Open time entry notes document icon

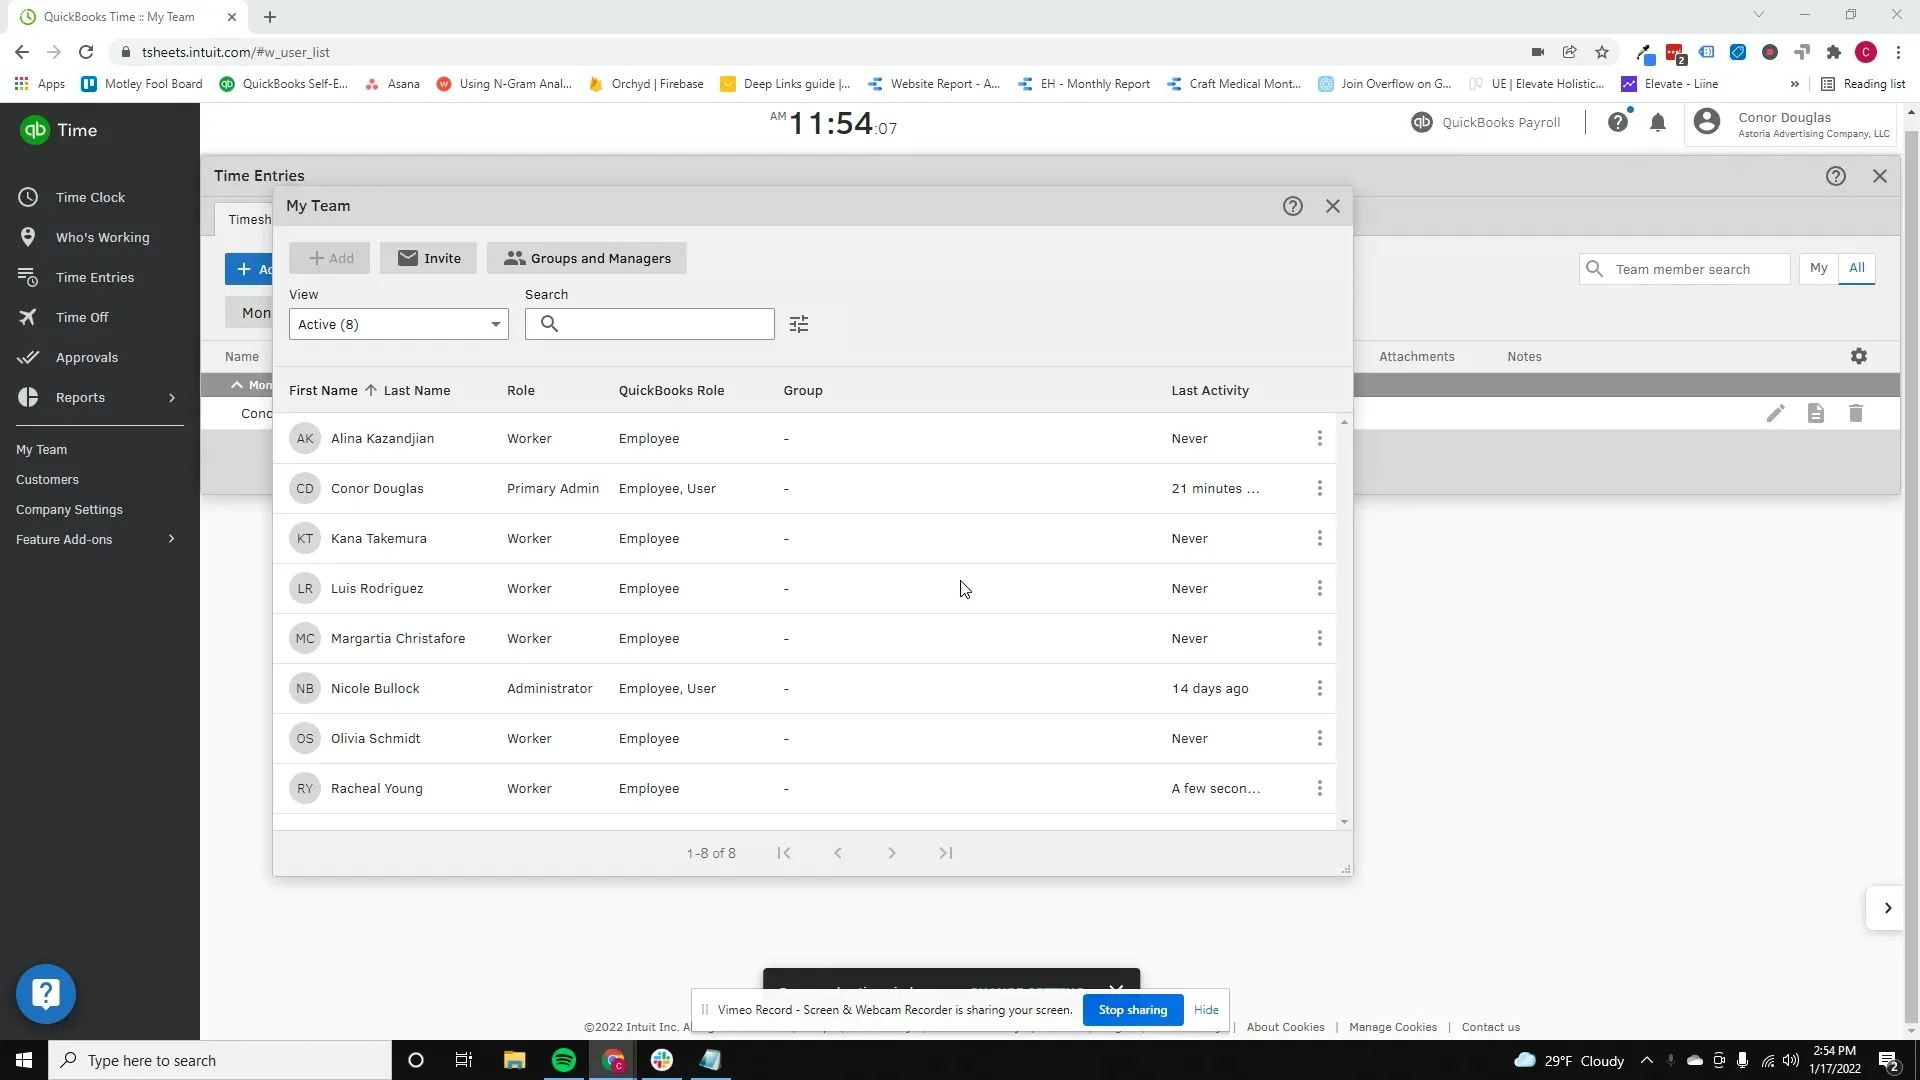(x=1816, y=413)
